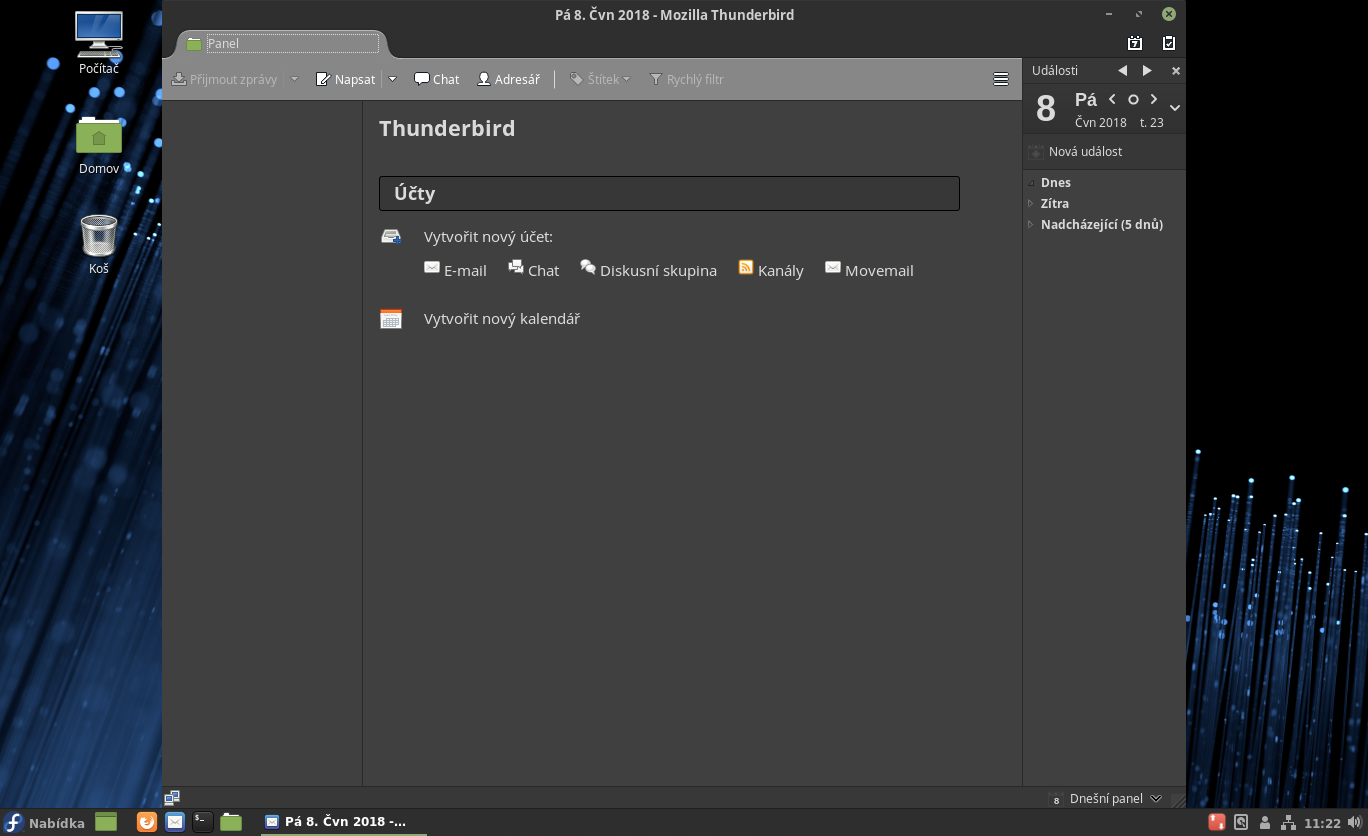Open the calendar tab icon
The image size is (1368, 836).
coord(1134,43)
